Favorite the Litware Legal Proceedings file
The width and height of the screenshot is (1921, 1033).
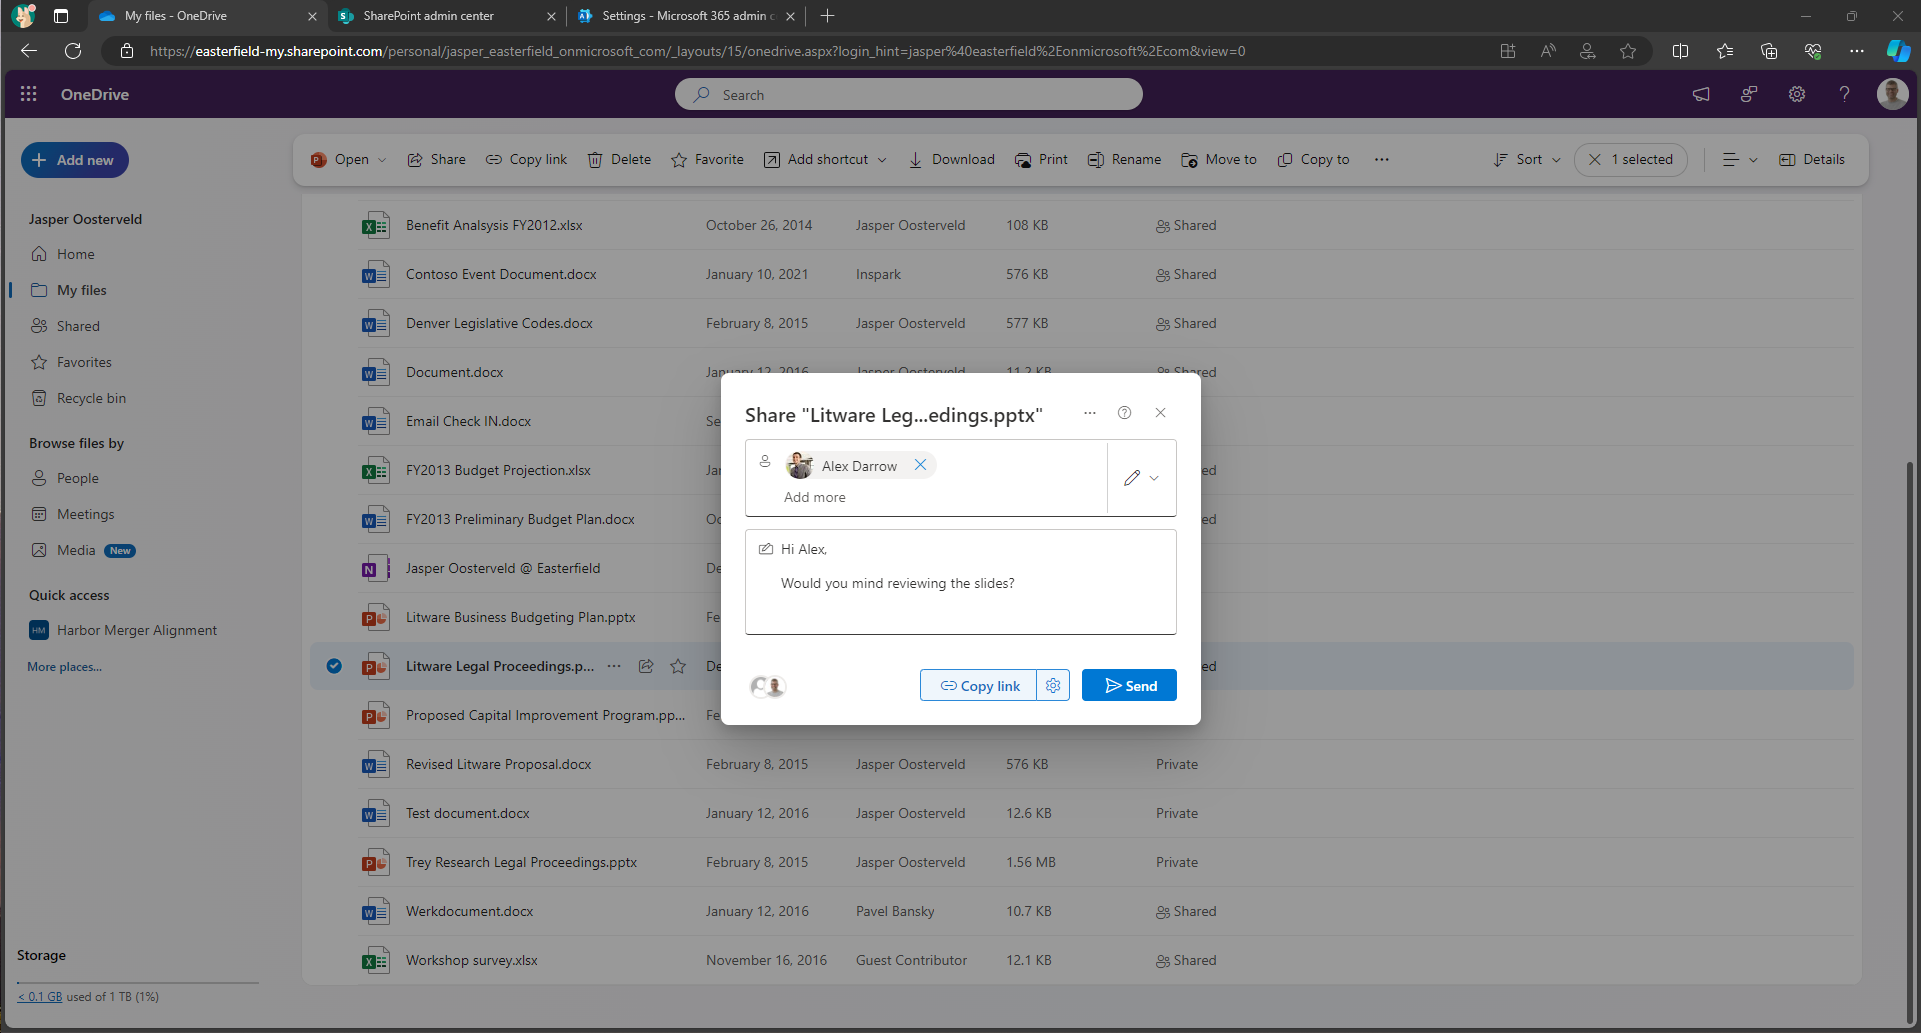(x=678, y=666)
